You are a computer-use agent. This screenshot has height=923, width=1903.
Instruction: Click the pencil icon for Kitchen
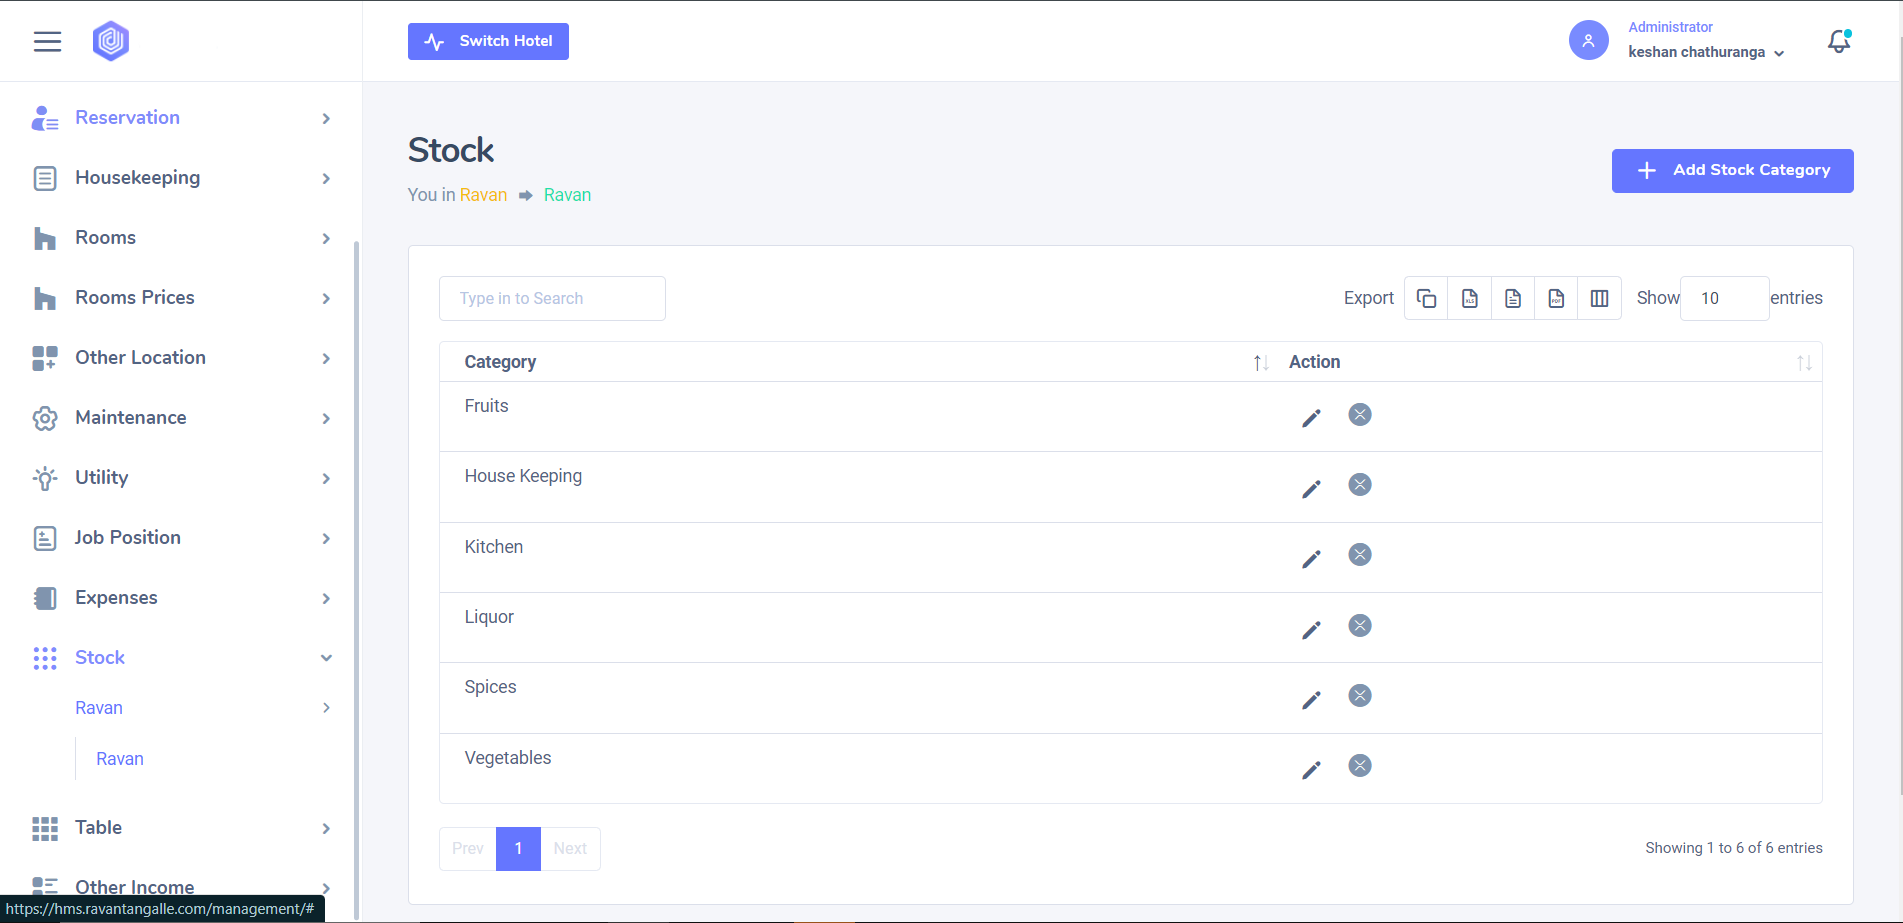[1311, 559]
